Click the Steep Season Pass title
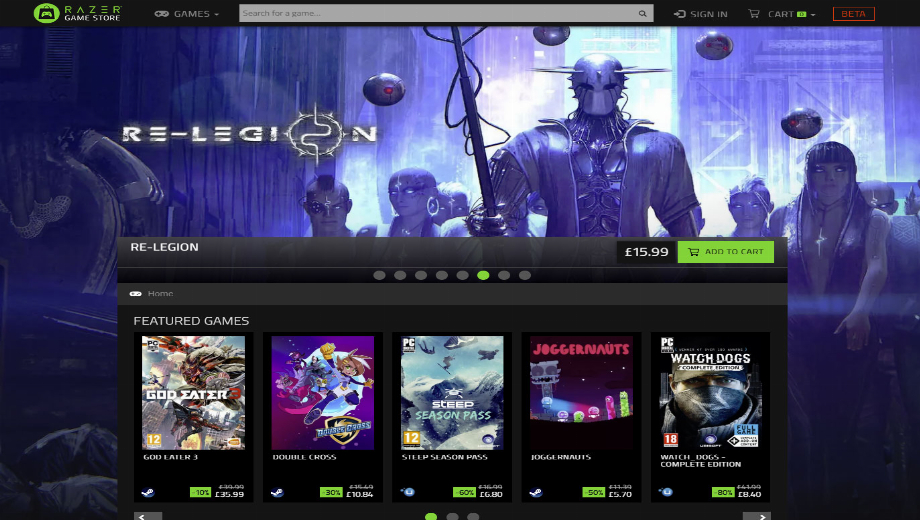 445,457
